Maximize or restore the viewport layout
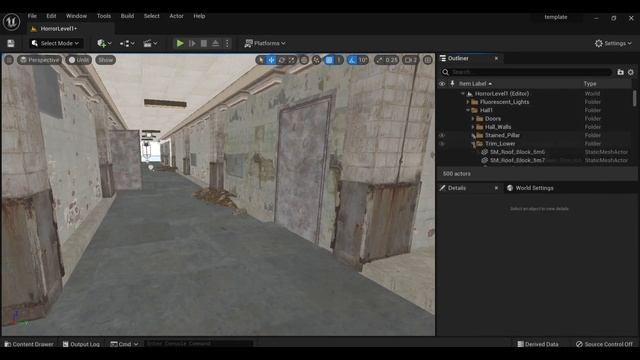The height and width of the screenshot is (360, 640). pos(427,60)
